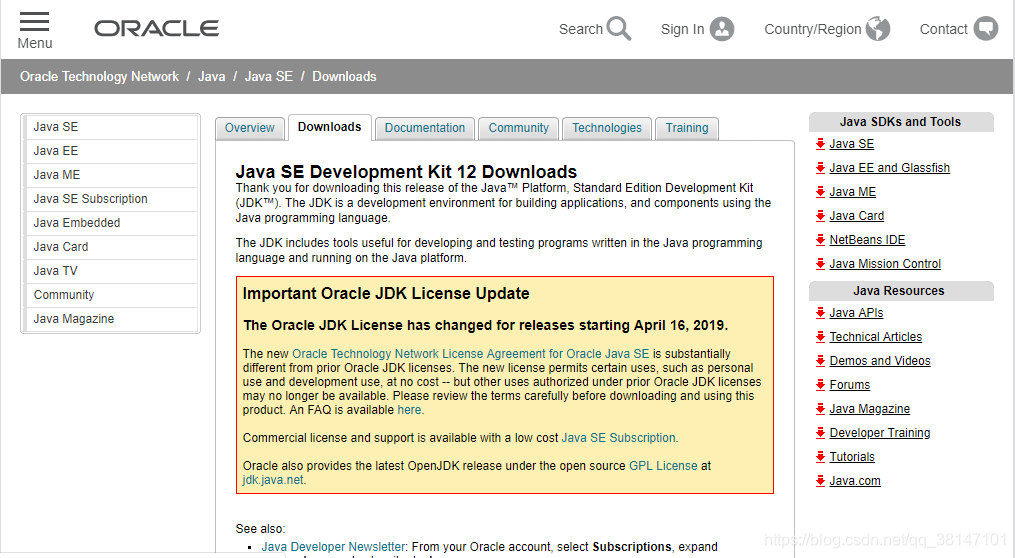Open Java.com link
Screen dimensions: 1015x558
coord(854,480)
